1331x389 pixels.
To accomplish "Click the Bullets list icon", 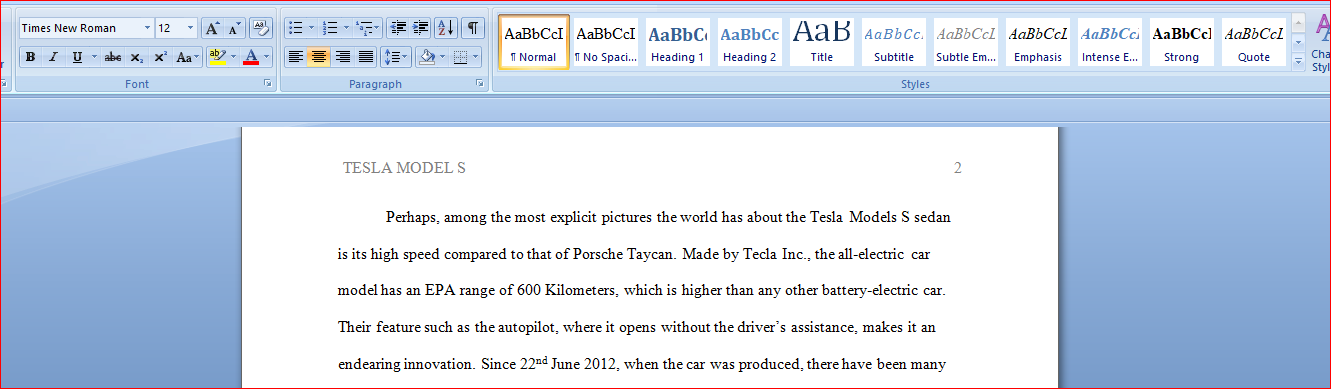I will (x=296, y=28).
